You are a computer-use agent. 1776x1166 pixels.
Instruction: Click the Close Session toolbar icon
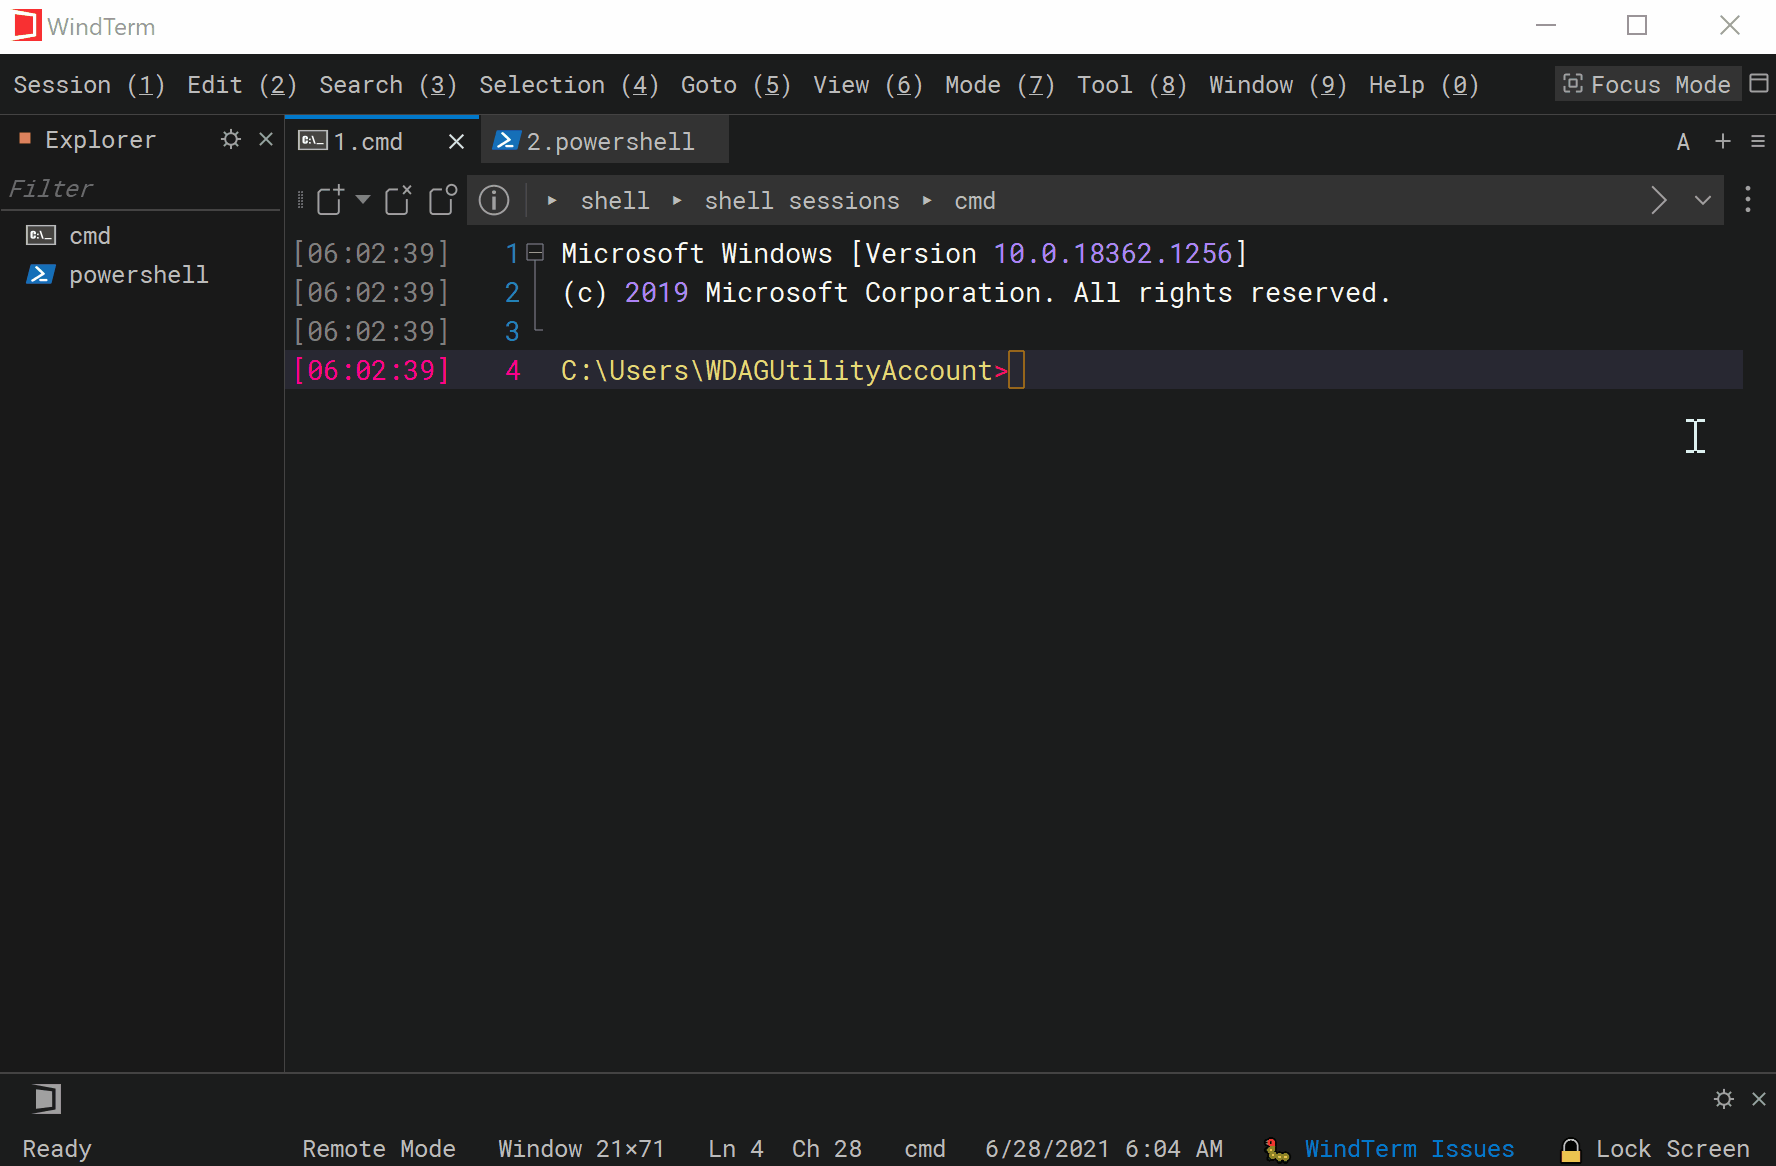pyautogui.click(x=398, y=200)
